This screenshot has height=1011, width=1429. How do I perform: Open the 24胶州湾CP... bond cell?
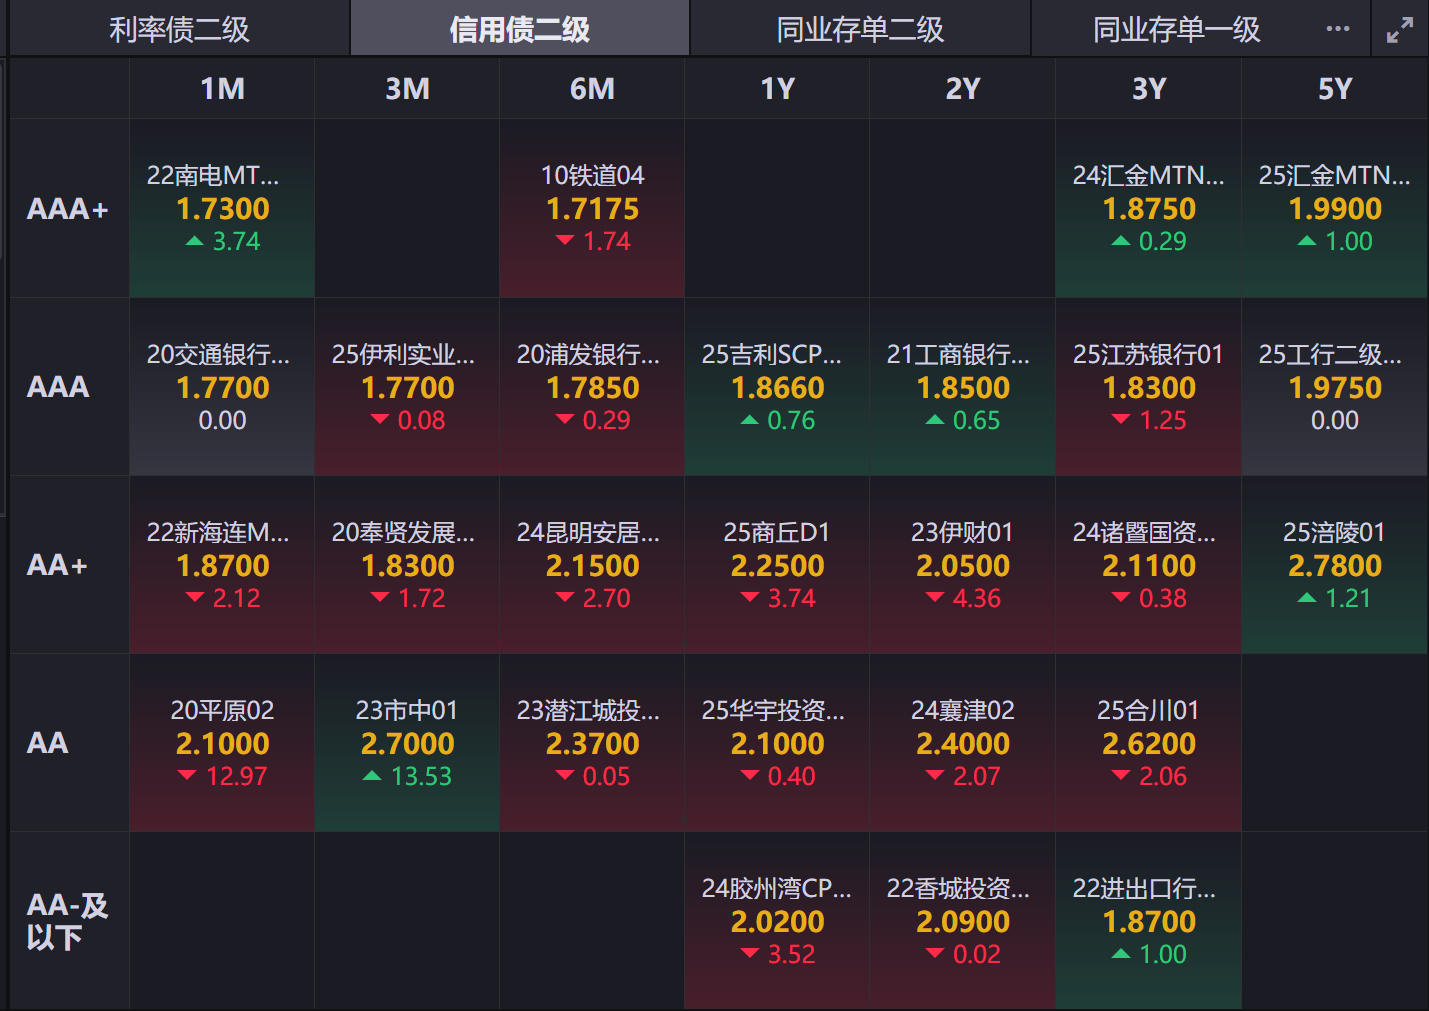coord(777,921)
